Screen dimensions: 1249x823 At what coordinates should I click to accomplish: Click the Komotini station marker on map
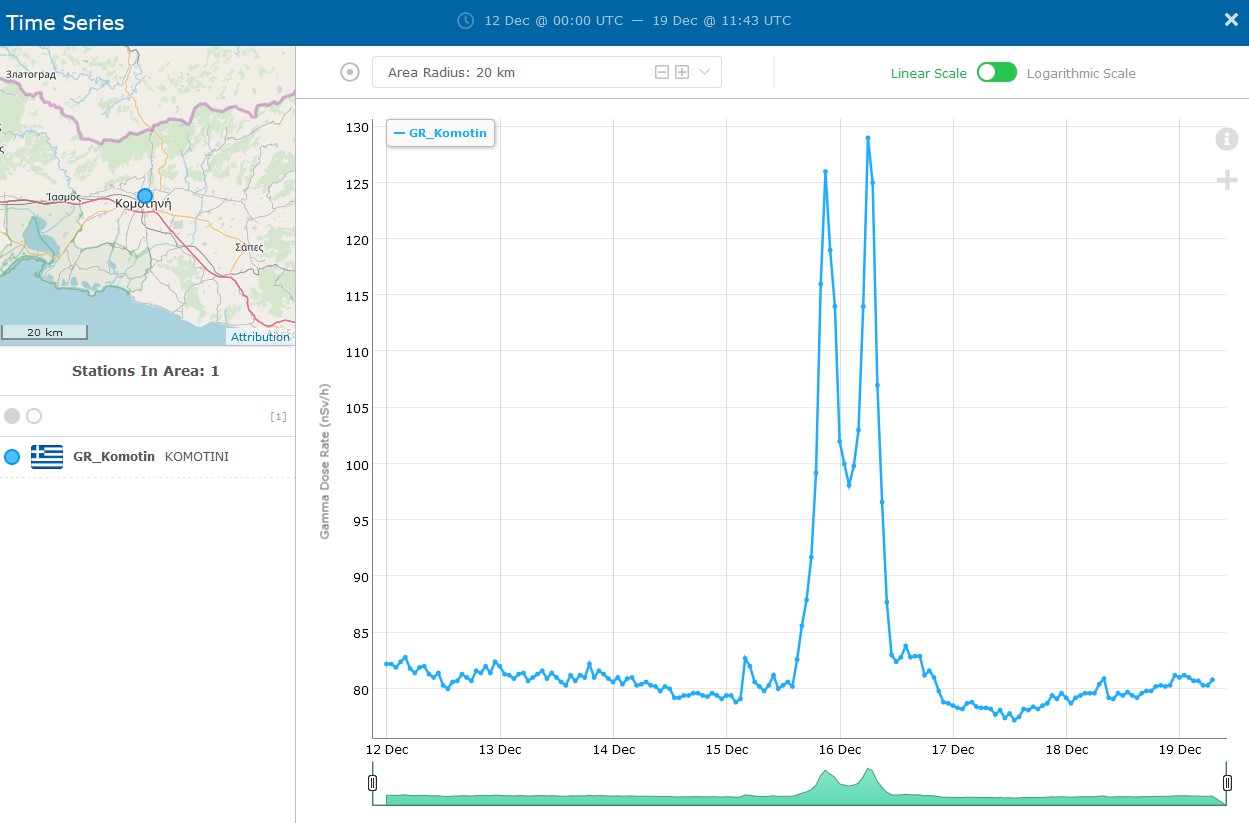[x=145, y=196]
